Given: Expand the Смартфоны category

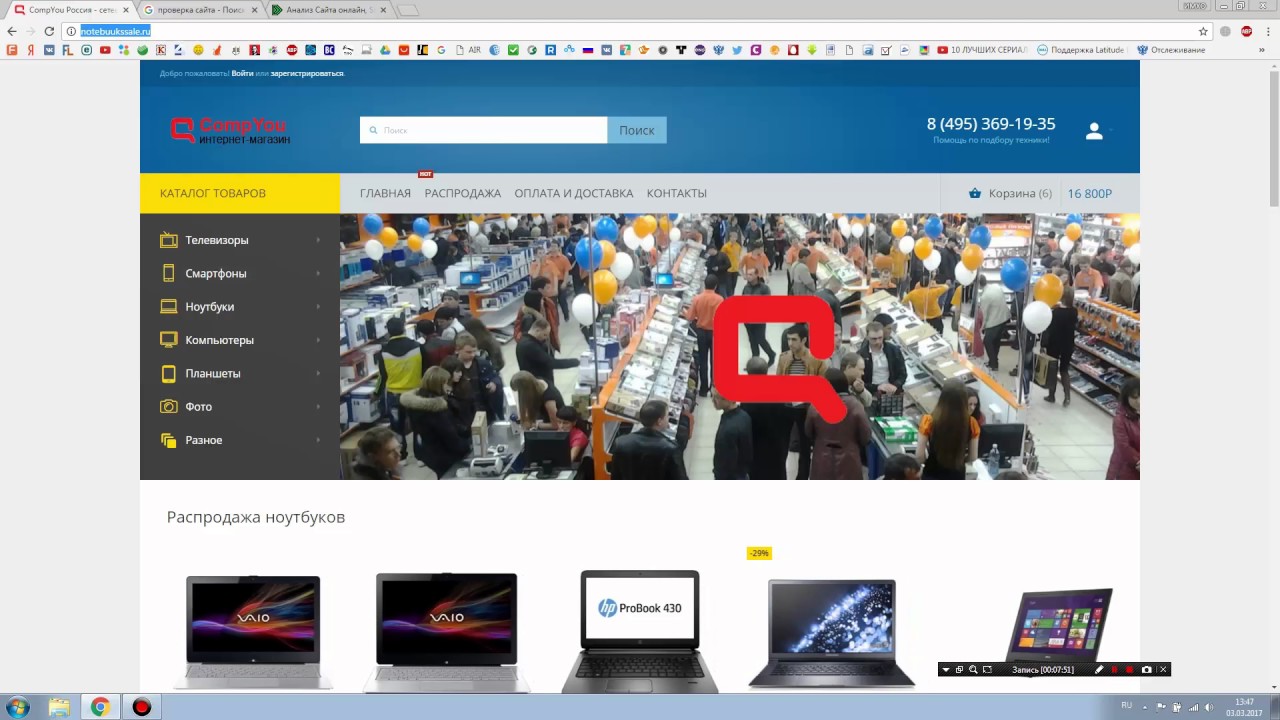Looking at the screenshot, I should pyautogui.click(x=240, y=273).
